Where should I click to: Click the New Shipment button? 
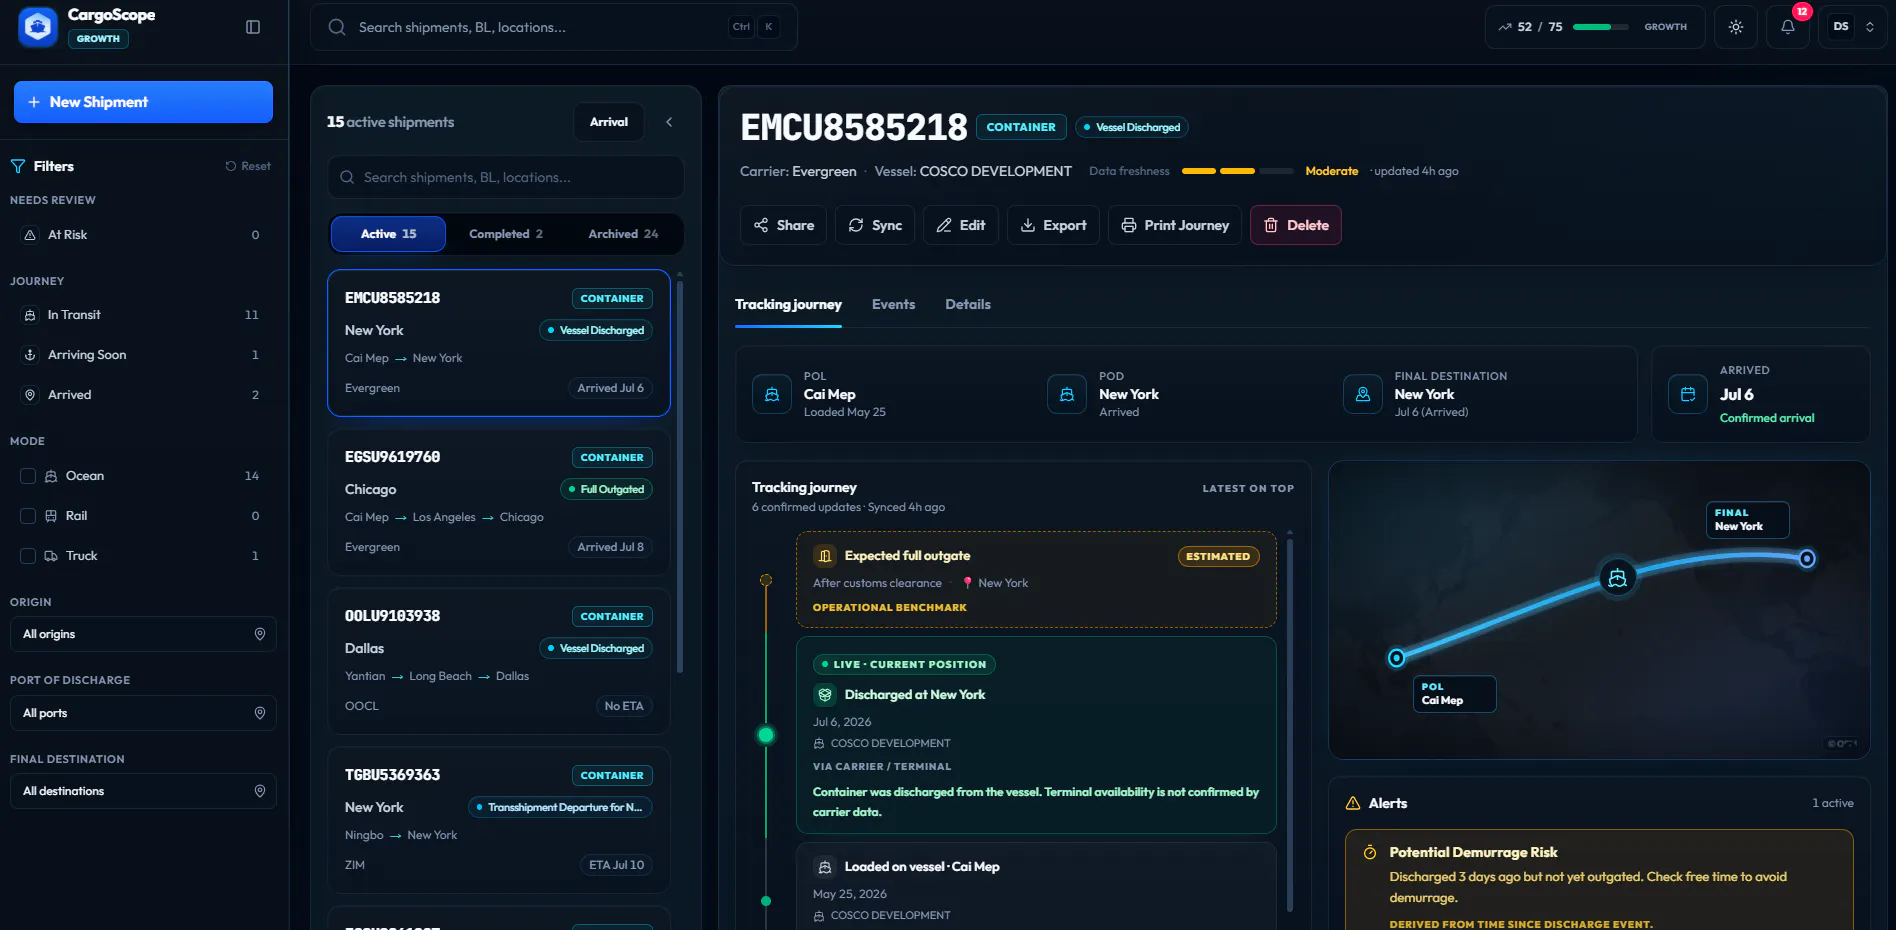click(x=143, y=102)
